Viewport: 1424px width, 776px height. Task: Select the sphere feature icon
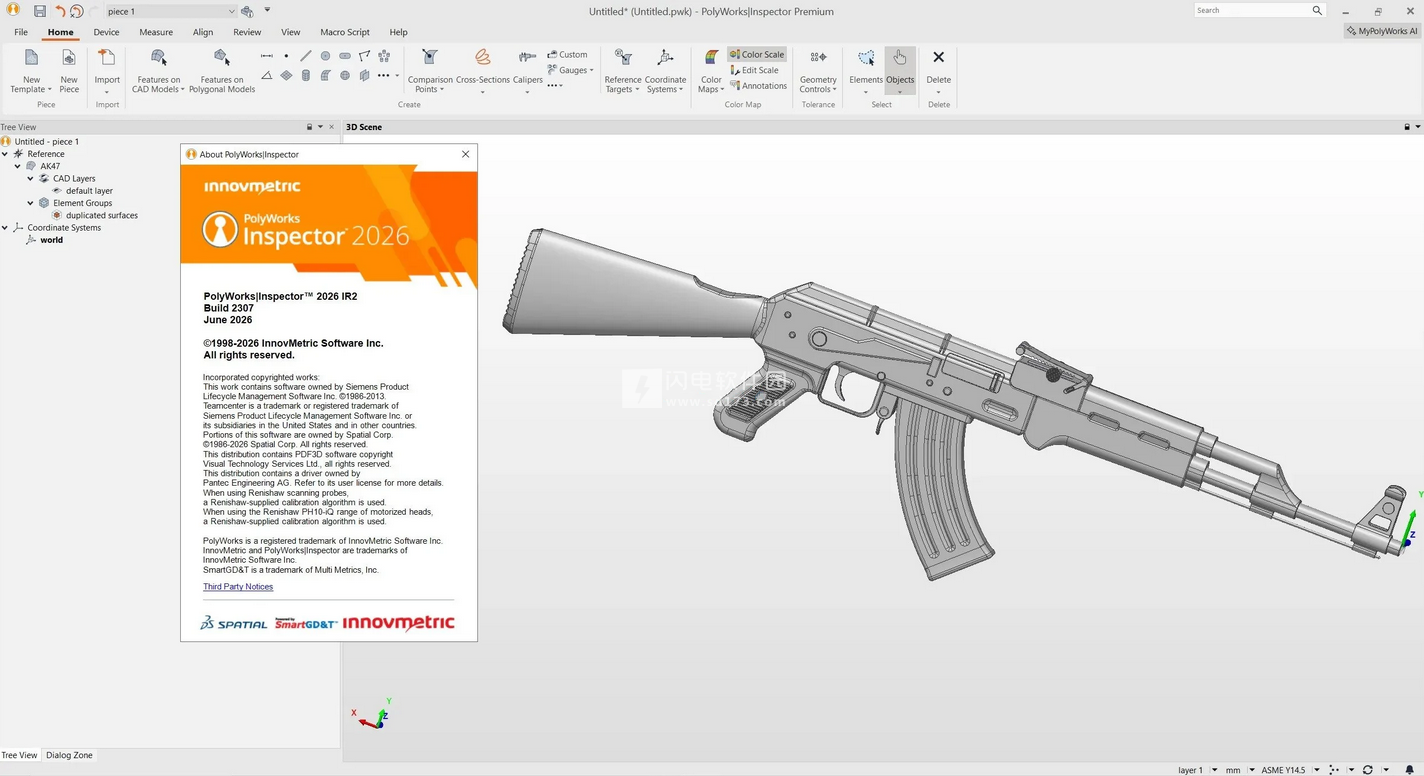(x=345, y=75)
